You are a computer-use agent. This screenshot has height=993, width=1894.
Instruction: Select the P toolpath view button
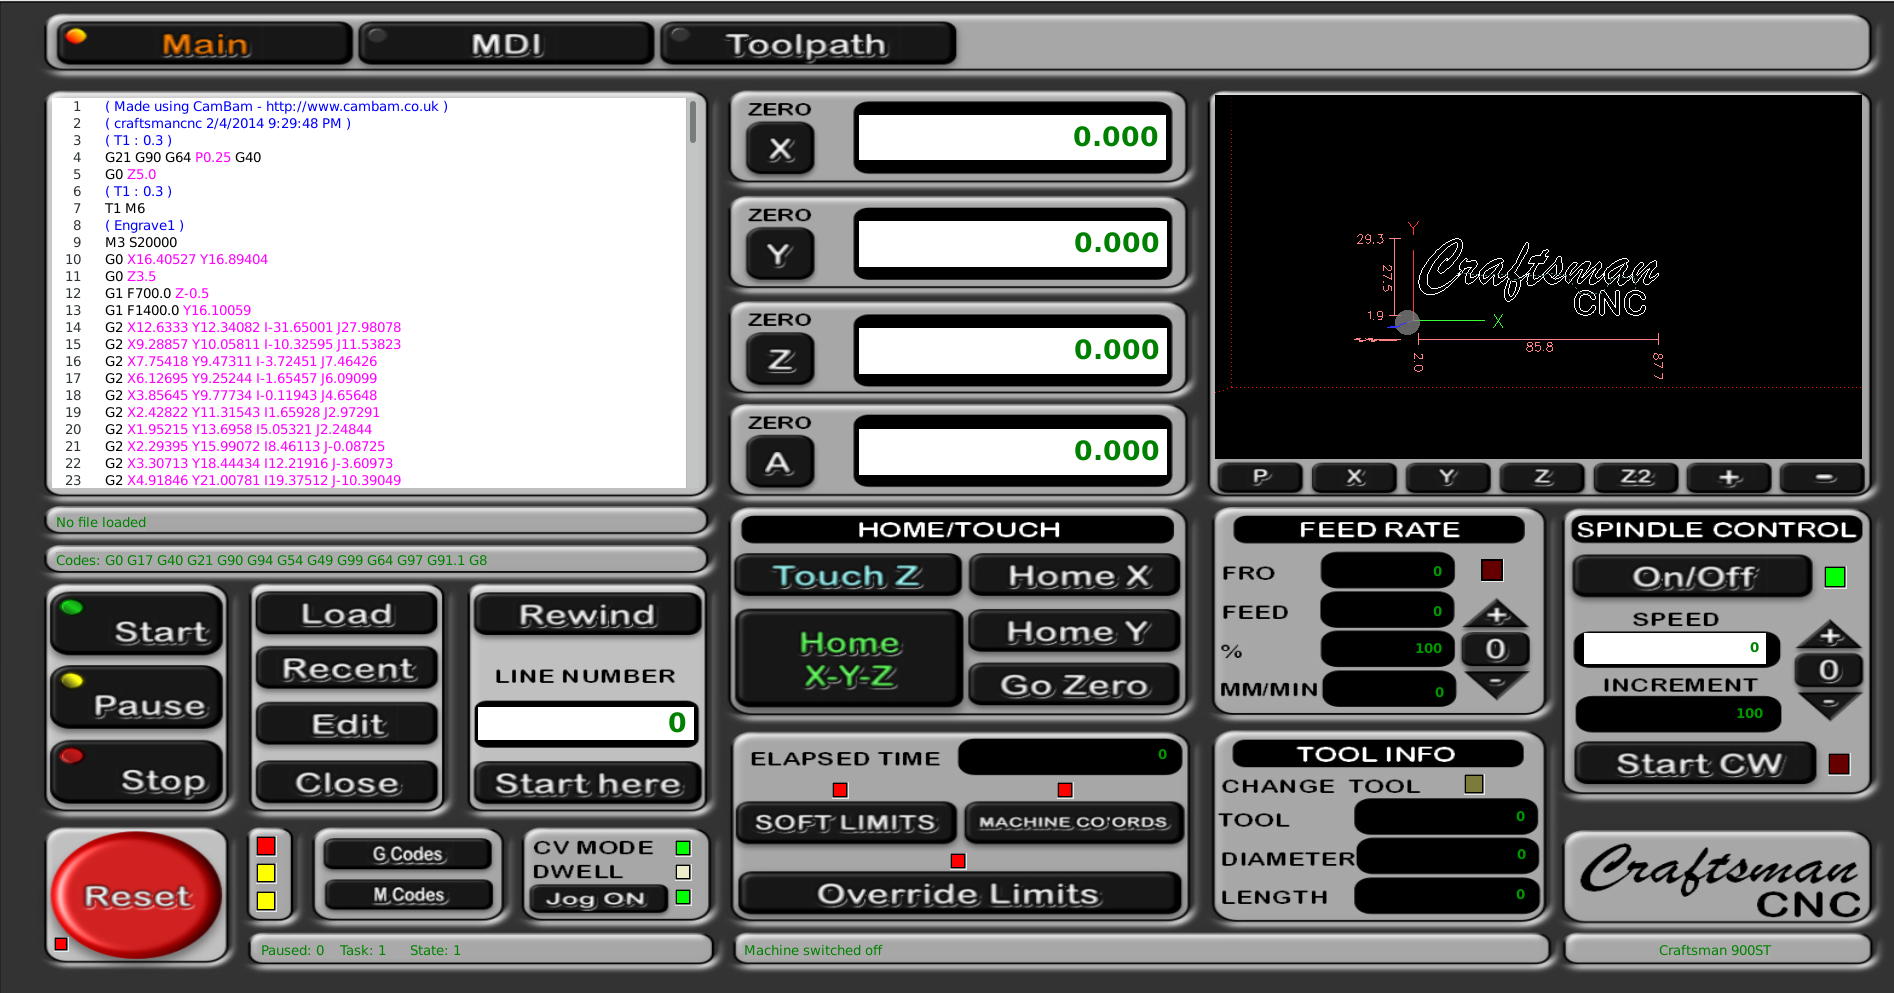1260,477
